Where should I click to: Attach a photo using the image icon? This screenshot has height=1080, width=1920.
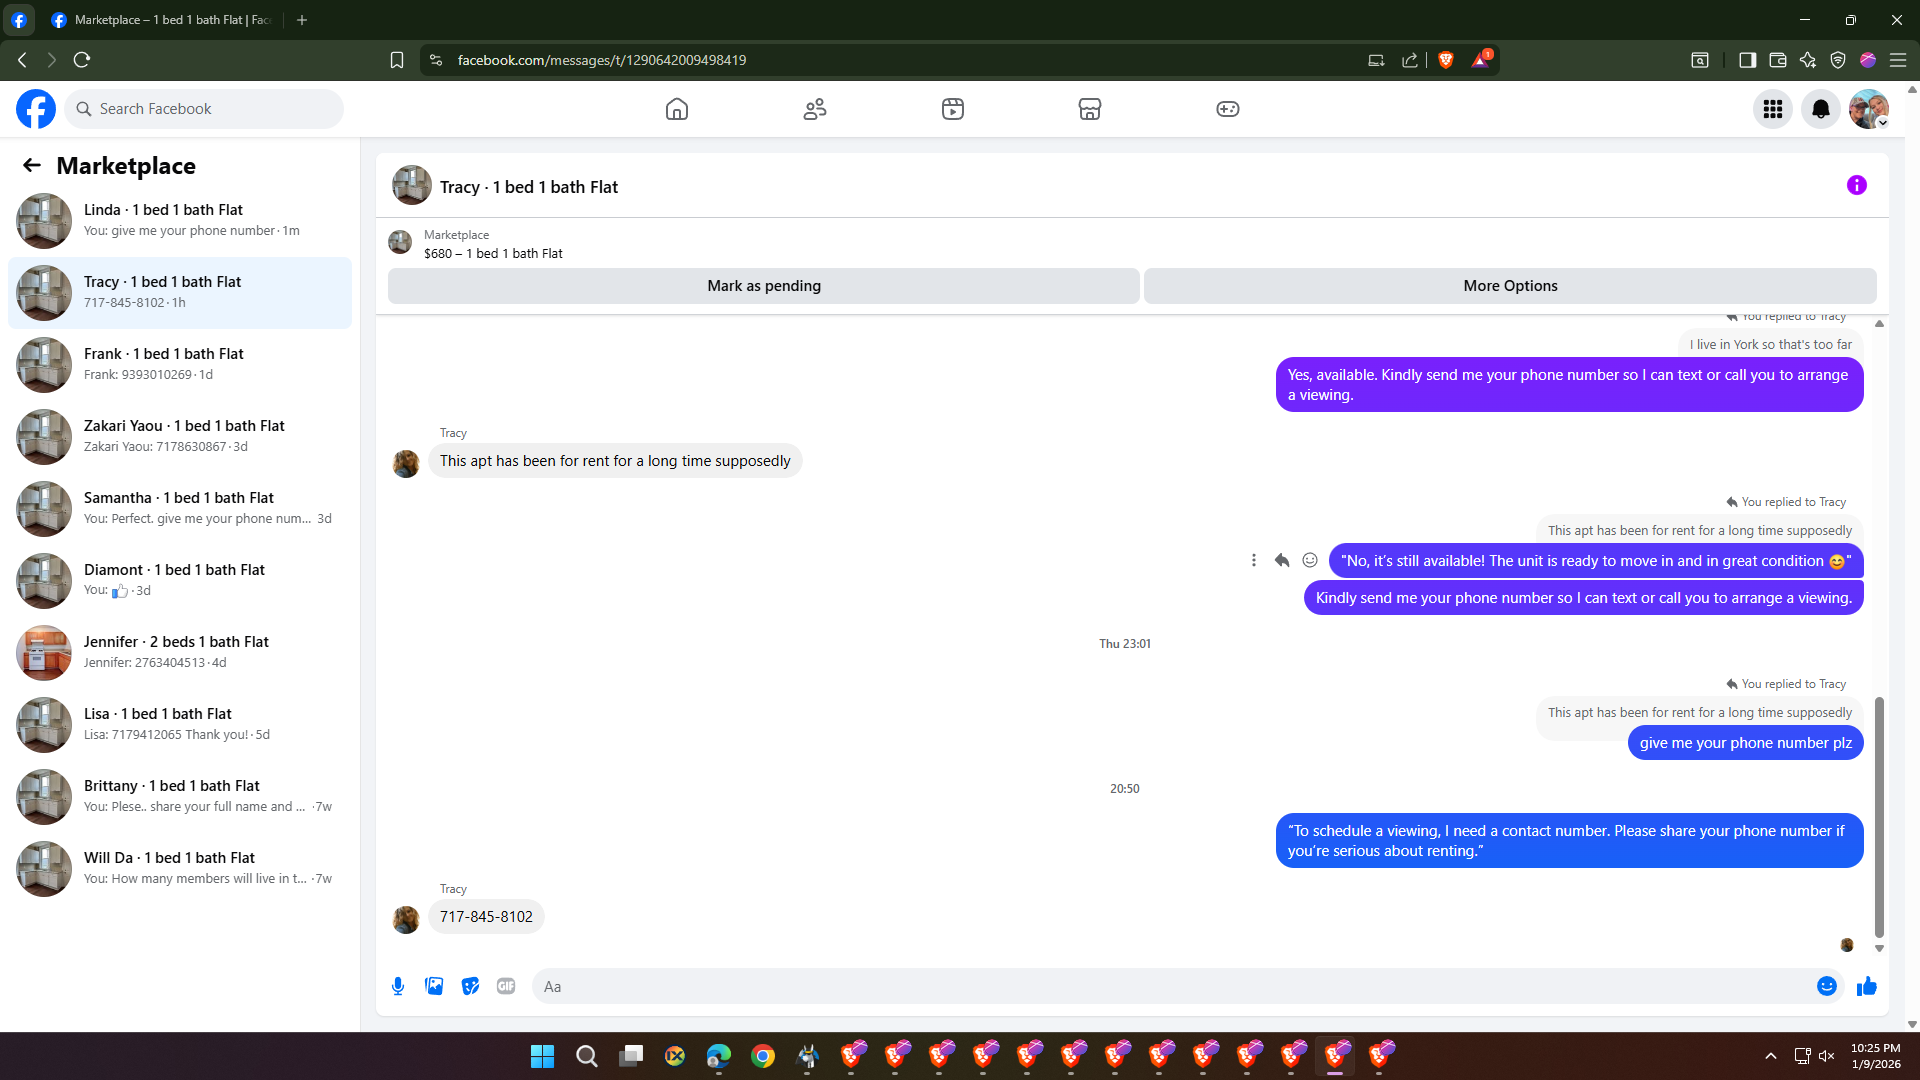pos(434,986)
